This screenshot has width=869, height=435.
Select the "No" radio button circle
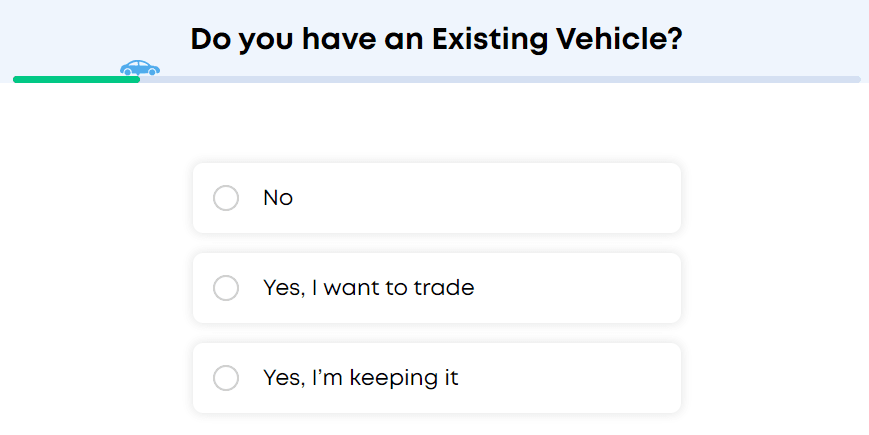[x=226, y=198]
